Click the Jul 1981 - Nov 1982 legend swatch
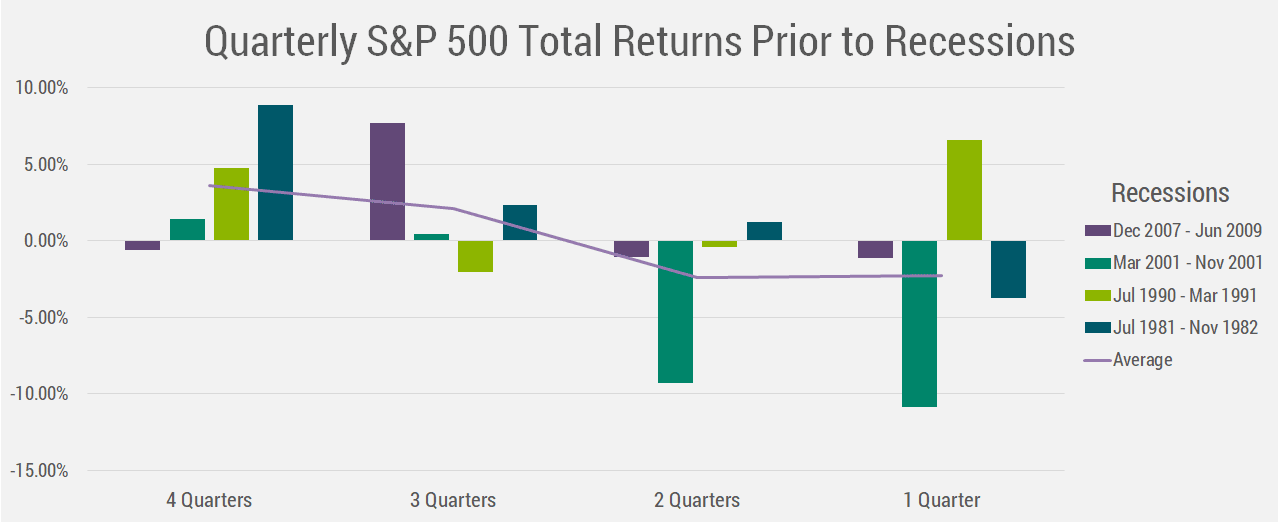The image size is (1278, 522). [1096, 327]
